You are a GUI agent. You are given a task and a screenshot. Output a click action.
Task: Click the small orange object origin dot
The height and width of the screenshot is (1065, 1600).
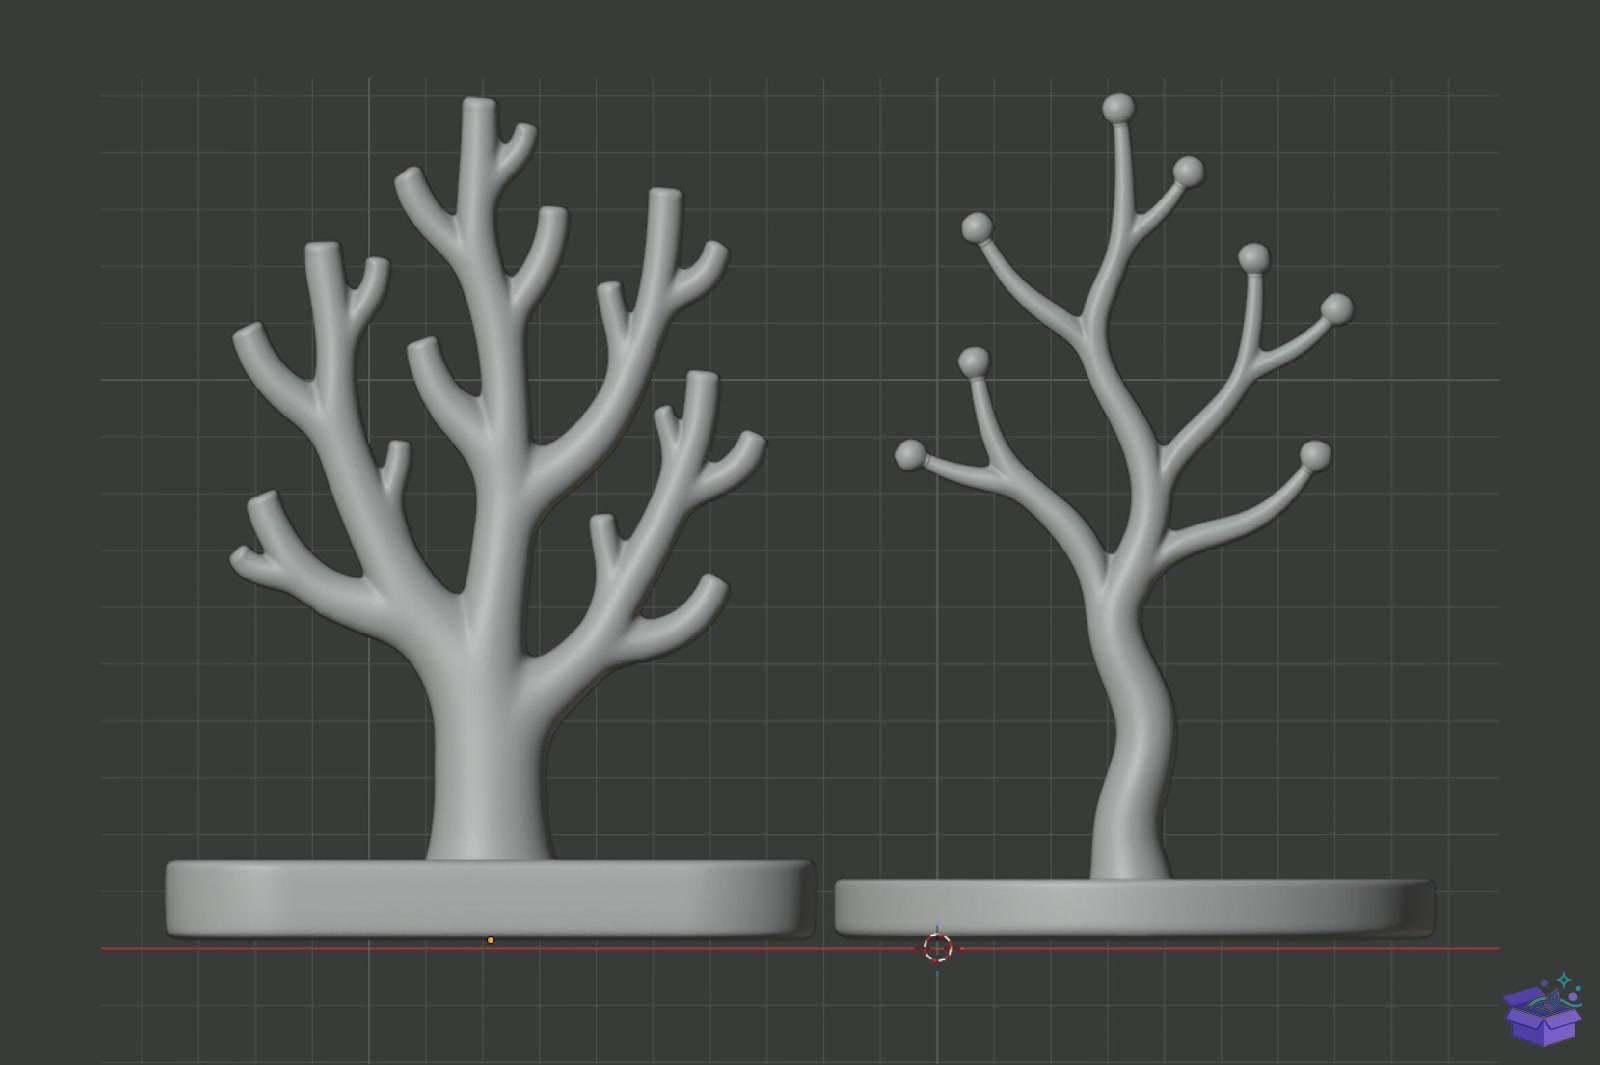coord(490,940)
